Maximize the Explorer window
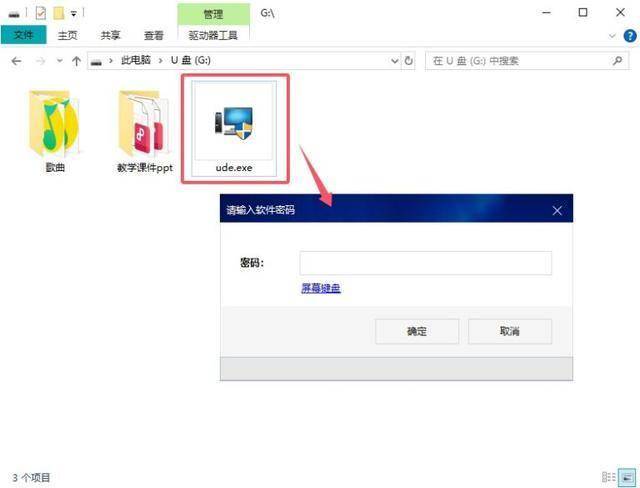This screenshot has width=640, height=488. (x=583, y=13)
